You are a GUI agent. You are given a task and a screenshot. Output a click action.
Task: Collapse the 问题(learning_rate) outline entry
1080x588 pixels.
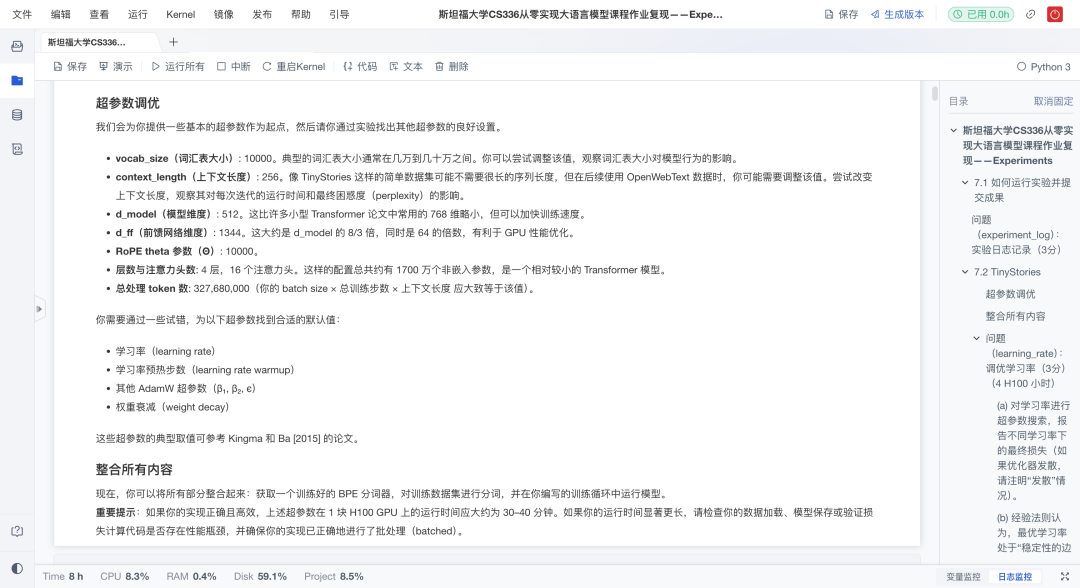click(x=976, y=338)
